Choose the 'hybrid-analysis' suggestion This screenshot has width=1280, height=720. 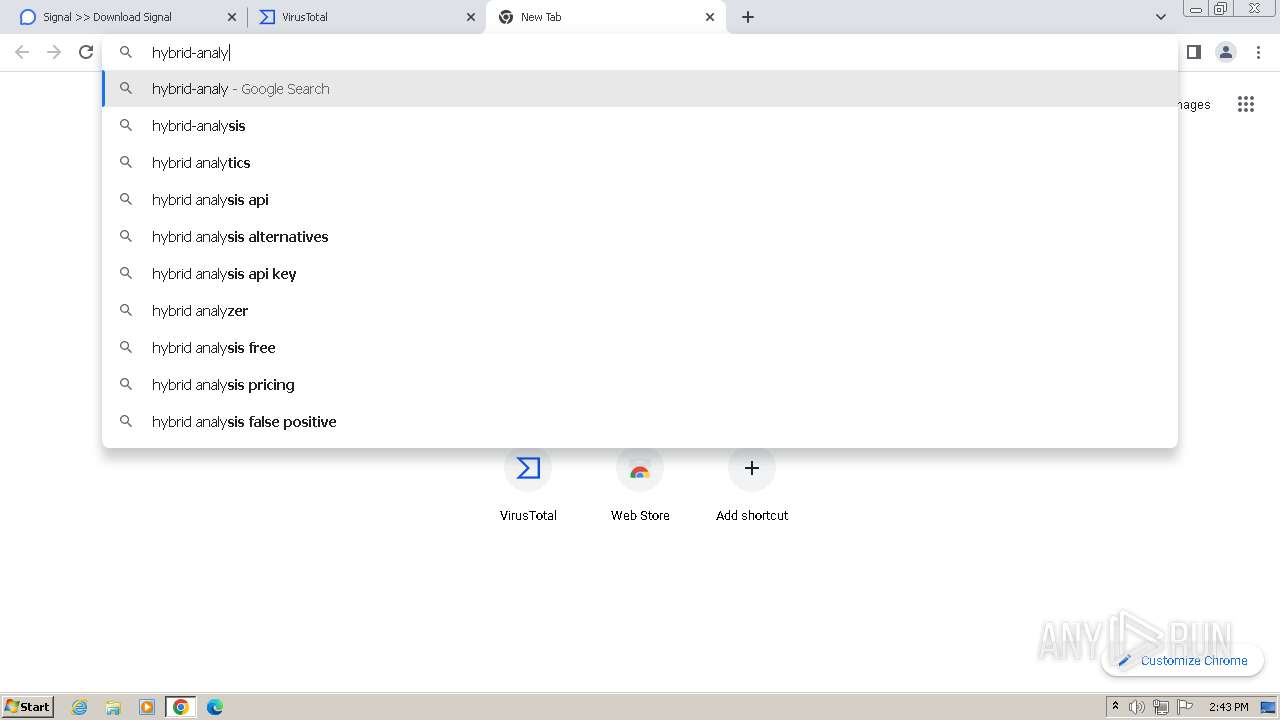640,126
